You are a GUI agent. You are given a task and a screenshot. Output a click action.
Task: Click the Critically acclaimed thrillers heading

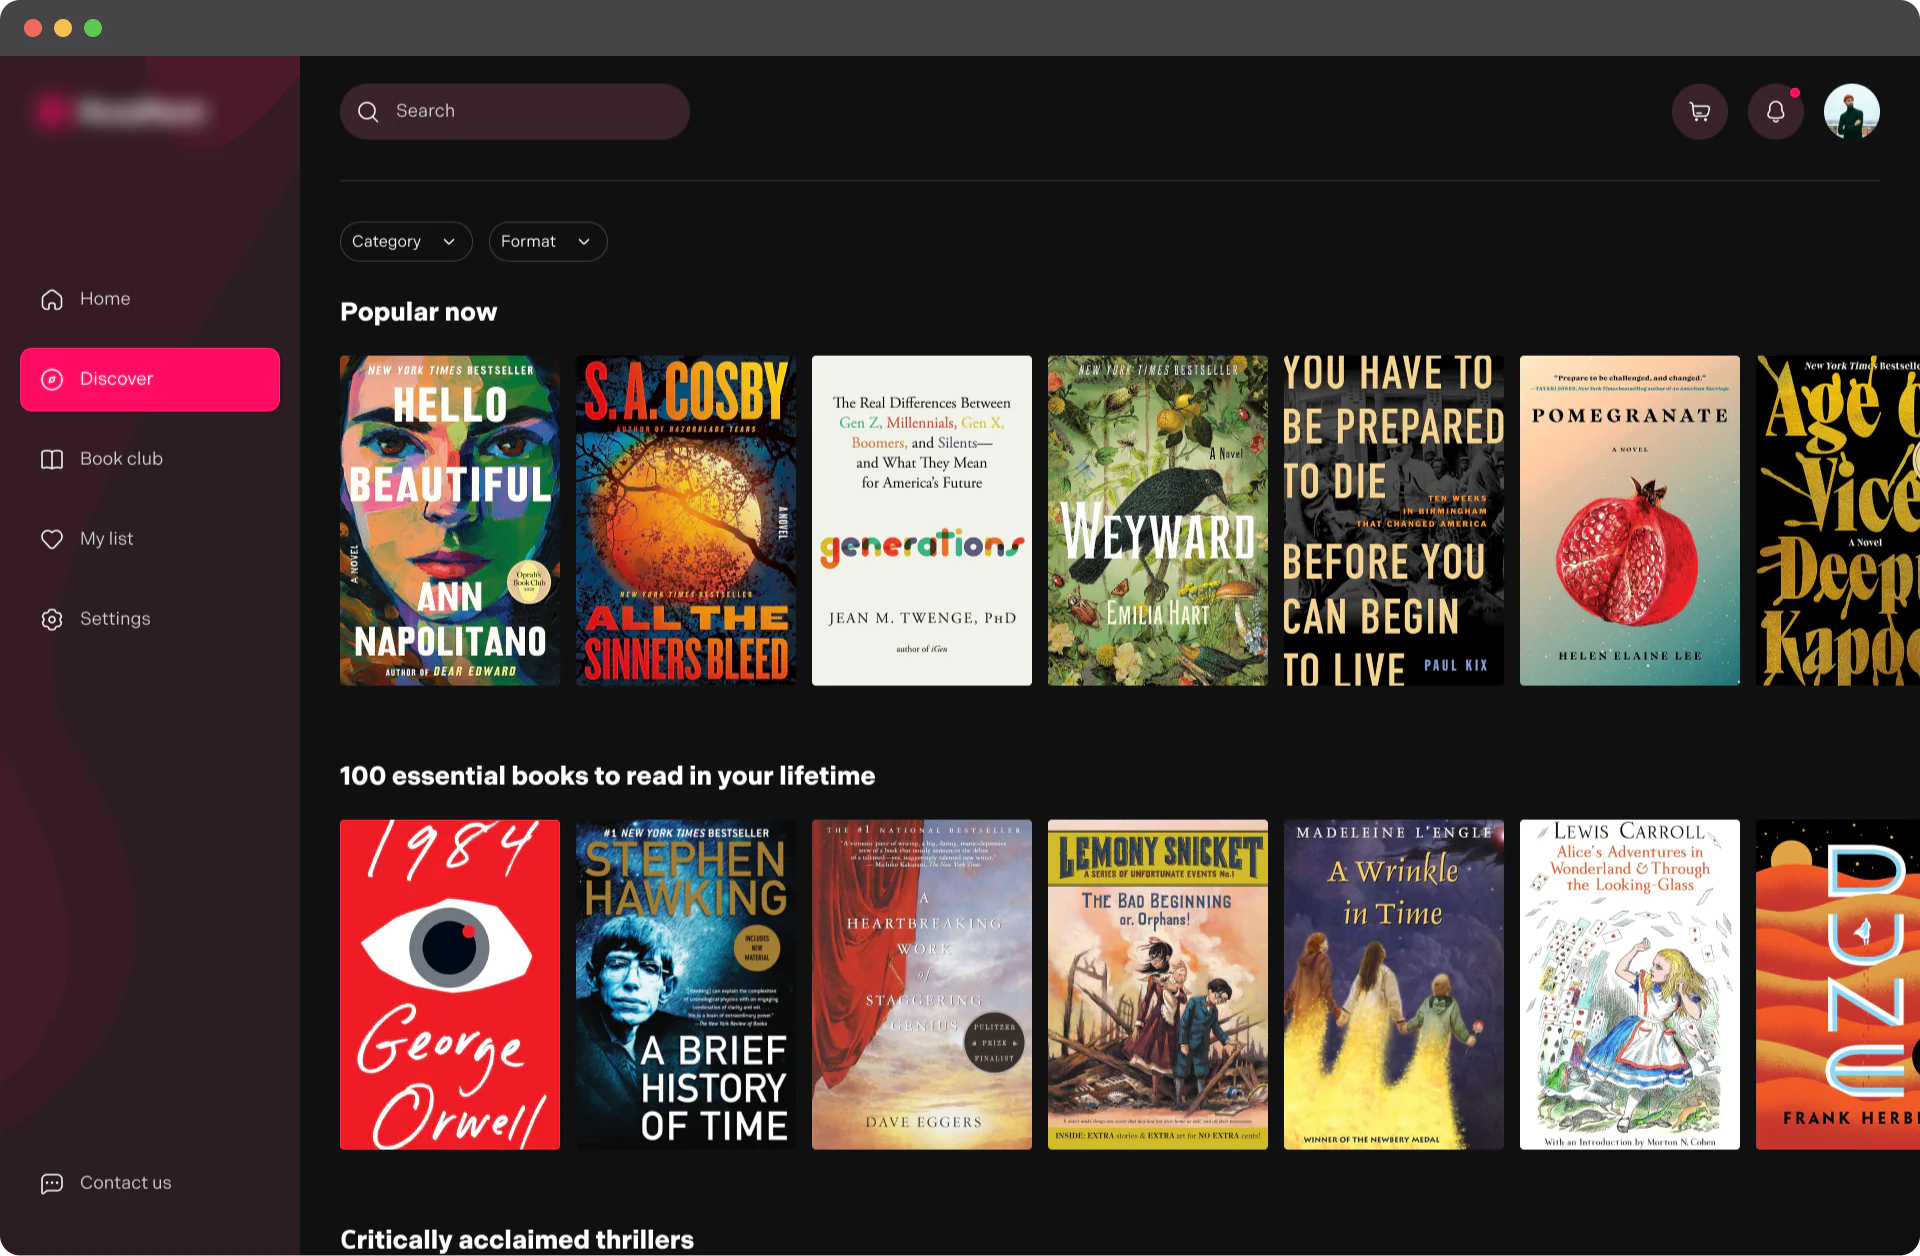(517, 1240)
